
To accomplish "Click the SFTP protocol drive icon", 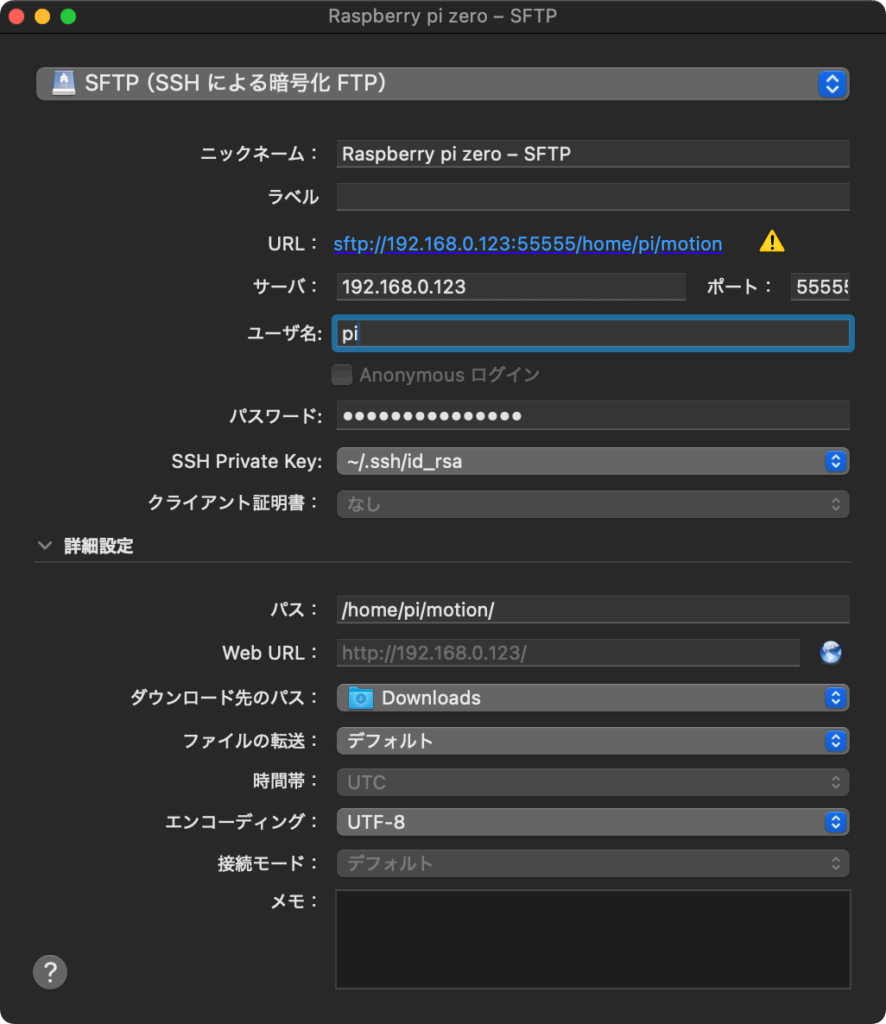I will (x=63, y=84).
